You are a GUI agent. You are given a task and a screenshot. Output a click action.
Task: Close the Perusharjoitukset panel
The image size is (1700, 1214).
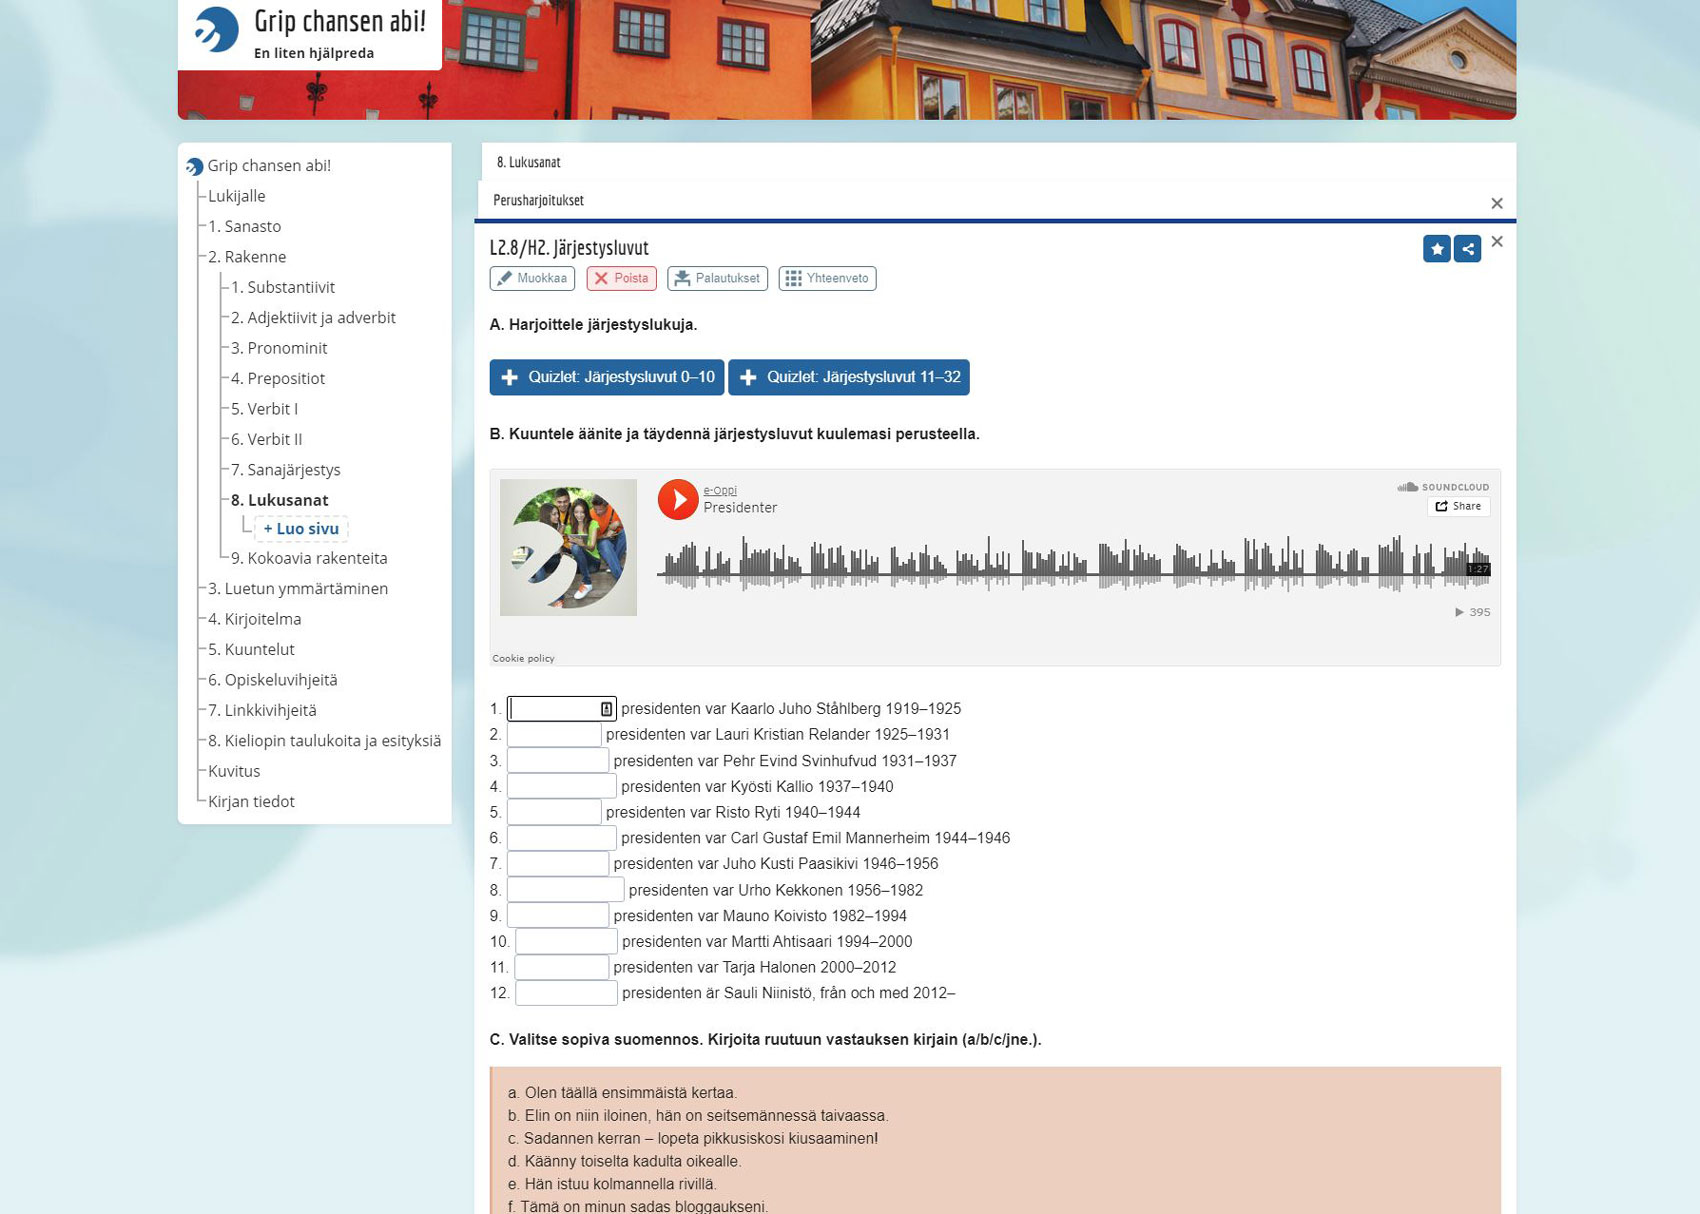click(1496, 203)
